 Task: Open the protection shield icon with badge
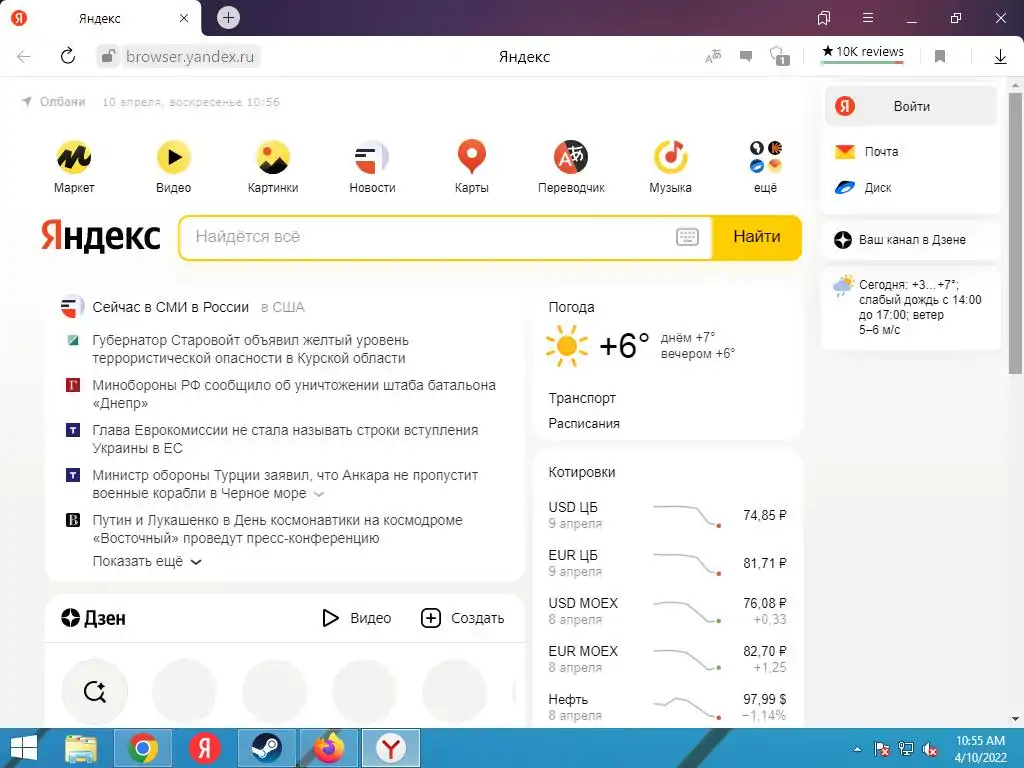779,56
